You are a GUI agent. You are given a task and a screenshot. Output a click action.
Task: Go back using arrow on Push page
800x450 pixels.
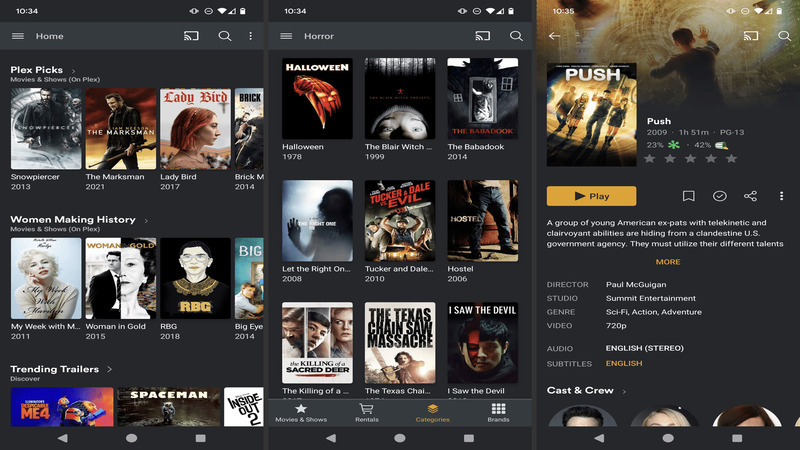click(x=554, y=36)
